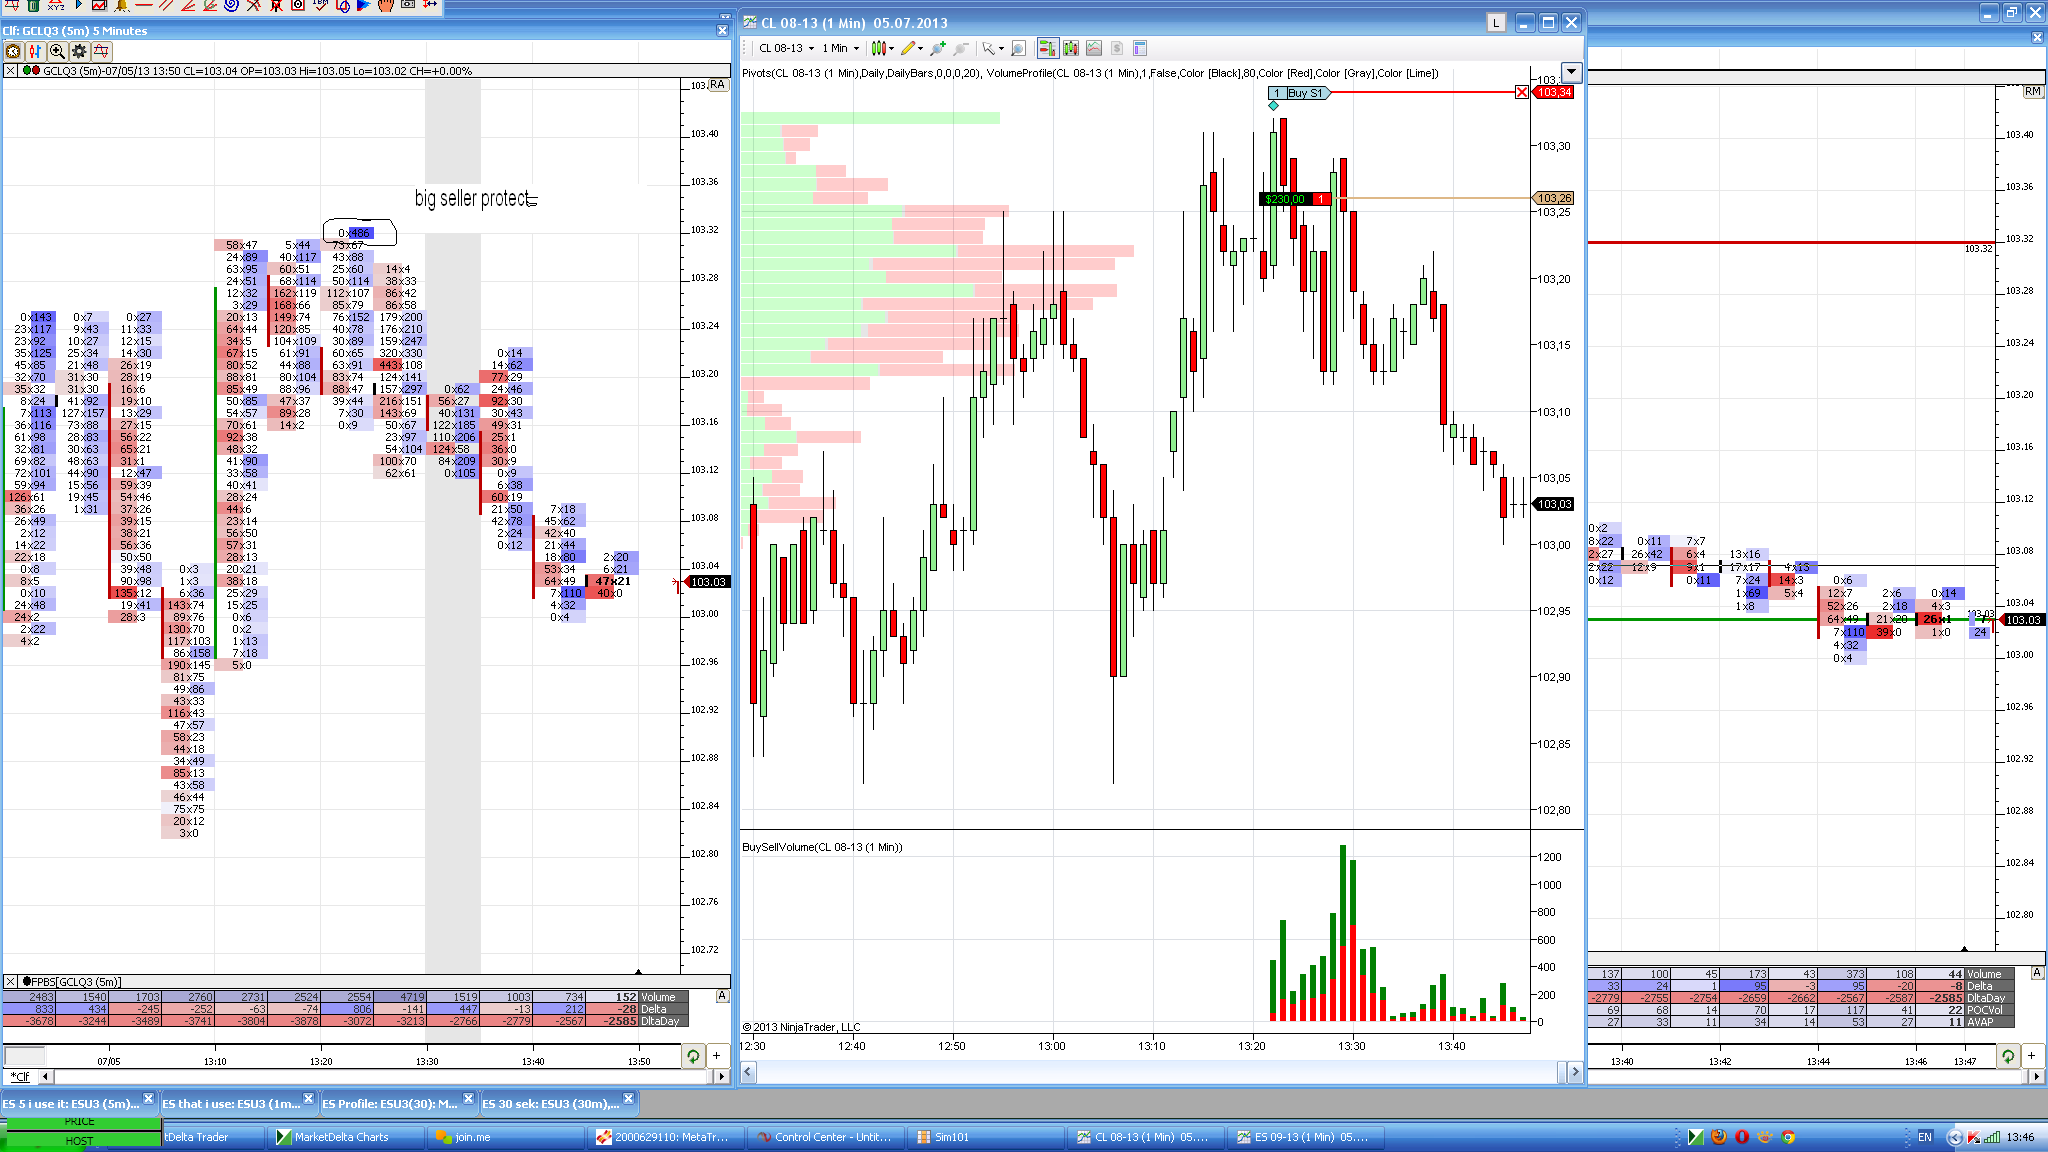
Task: Click the RA button on GCLQ3 price scale
Action: click(718, 85)
